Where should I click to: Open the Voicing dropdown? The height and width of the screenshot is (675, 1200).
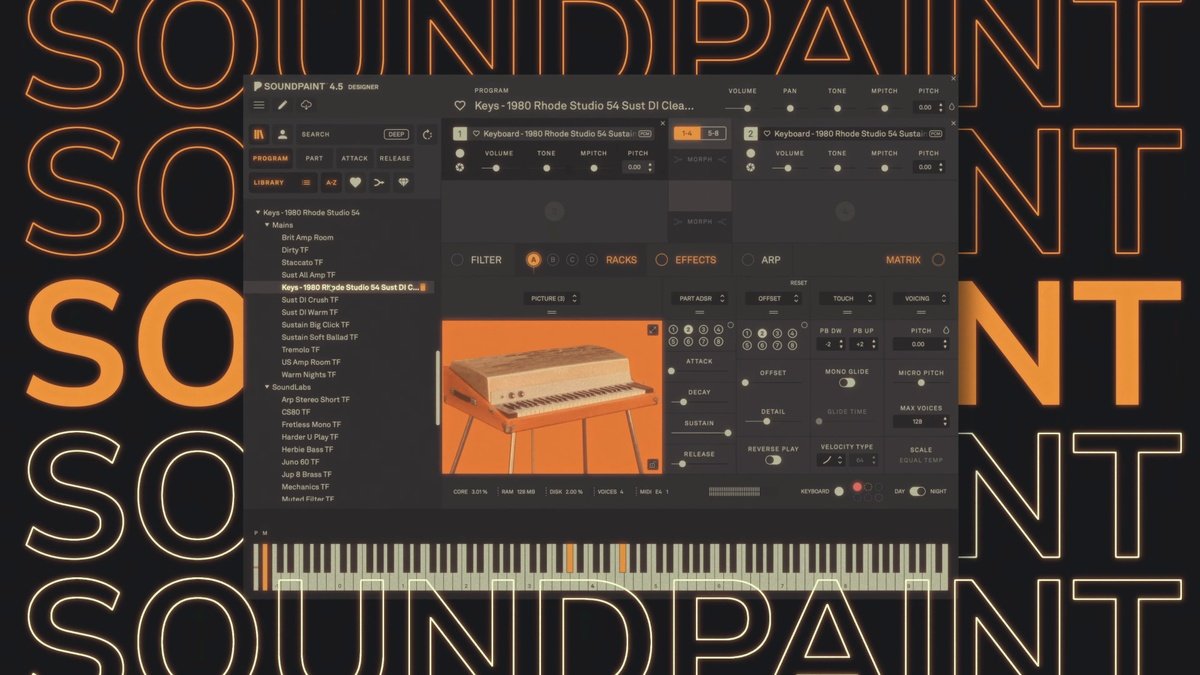[x=921, y=298]
